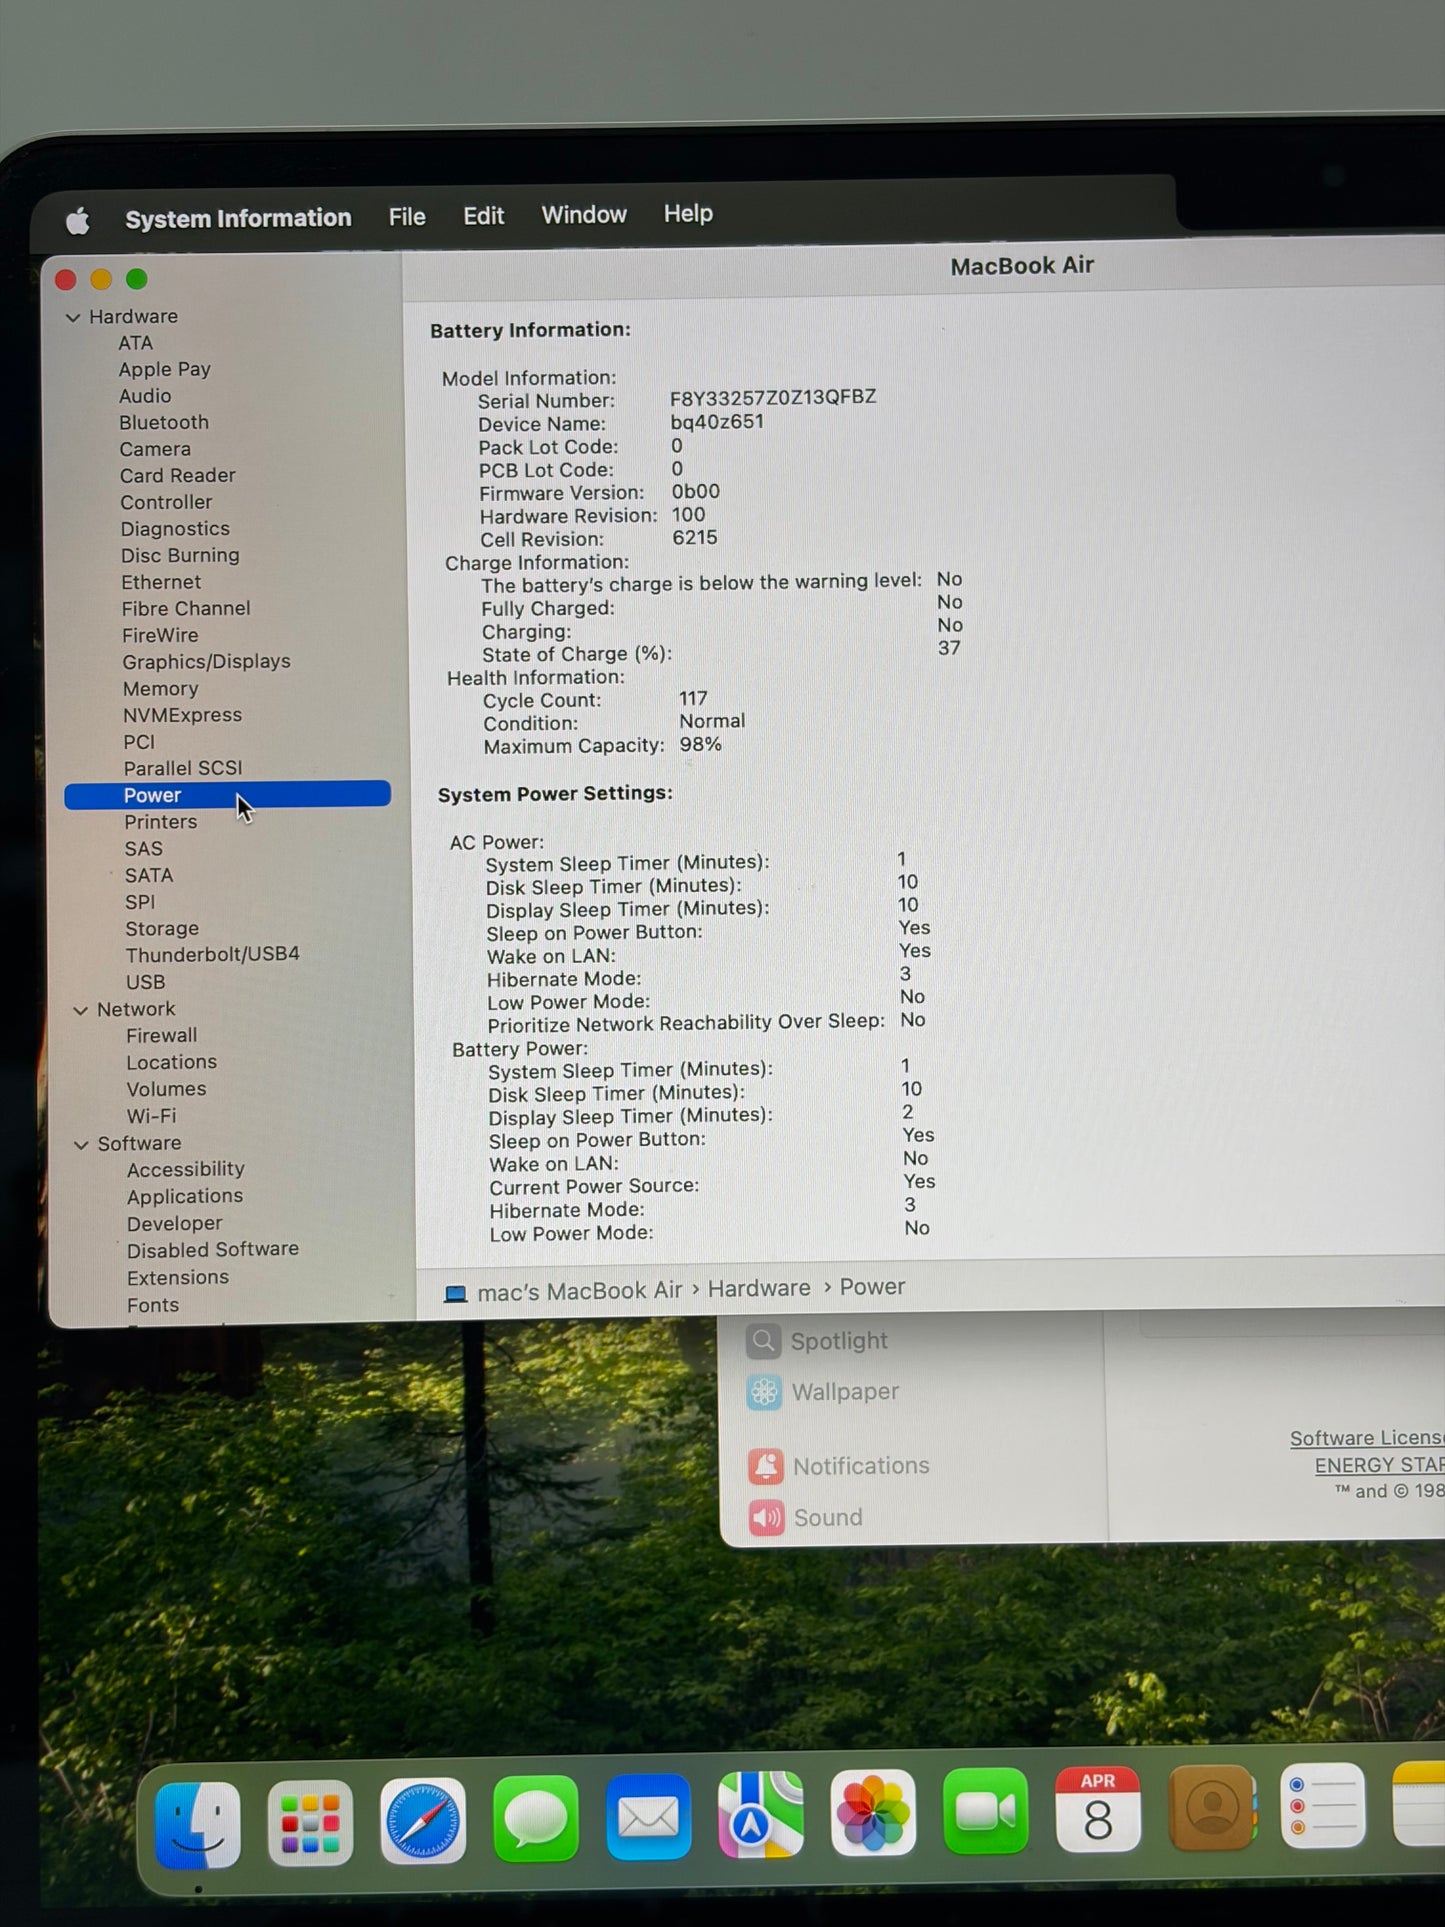Open FaceTime app in the Dock
The image size is (1445, 1927).
pos(986,1810)
